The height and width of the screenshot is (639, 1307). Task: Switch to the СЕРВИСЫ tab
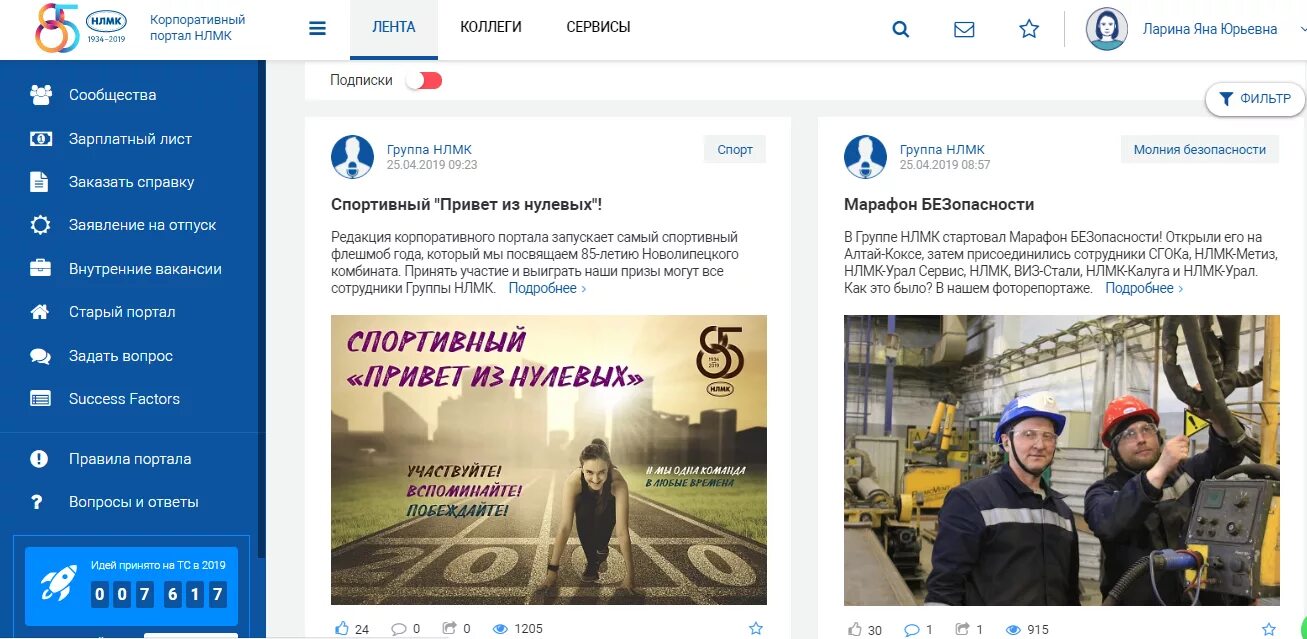click(598, 28)
